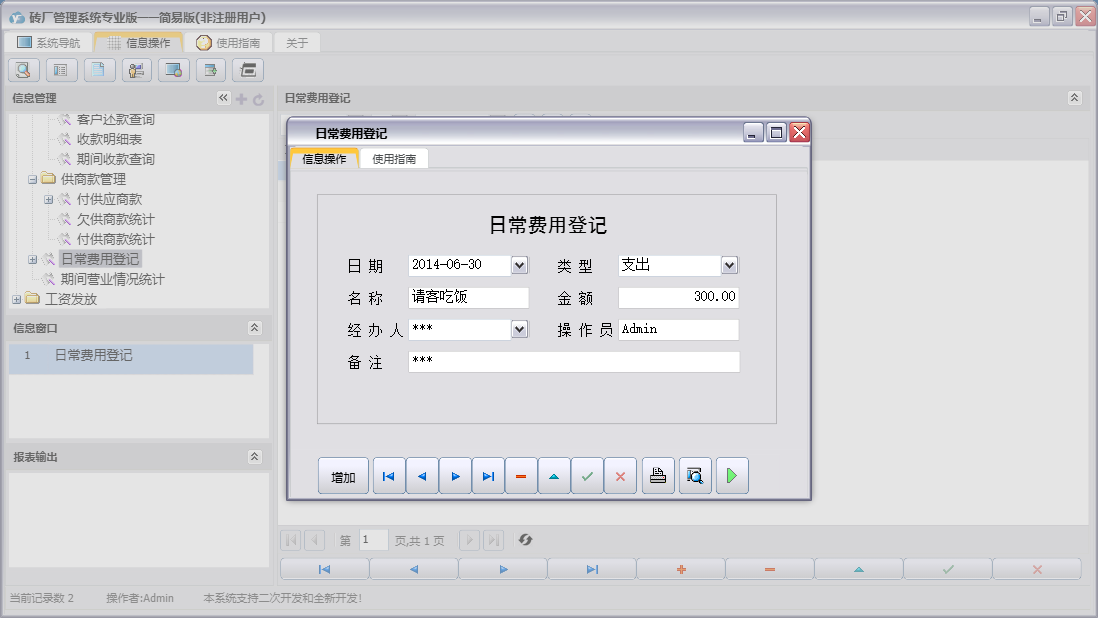The height and width of the screenshot is (618, 1098).
Task: Click the red X cancel icon in dialog toolbar
Action: coord(620,476)
